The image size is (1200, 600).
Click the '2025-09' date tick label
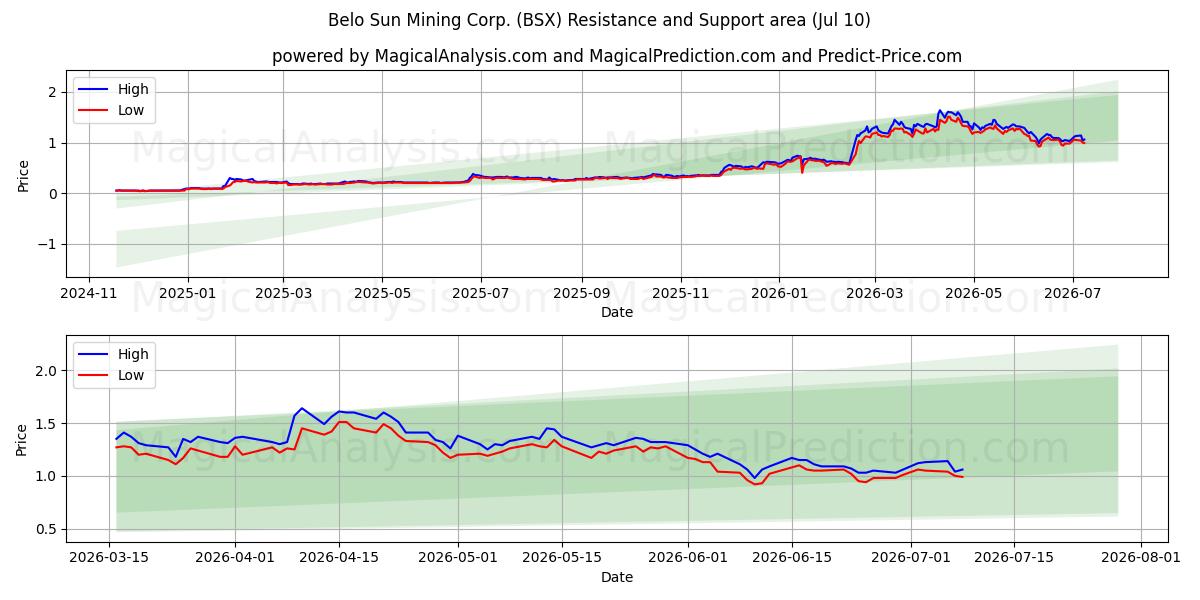[x=582, y=293]
